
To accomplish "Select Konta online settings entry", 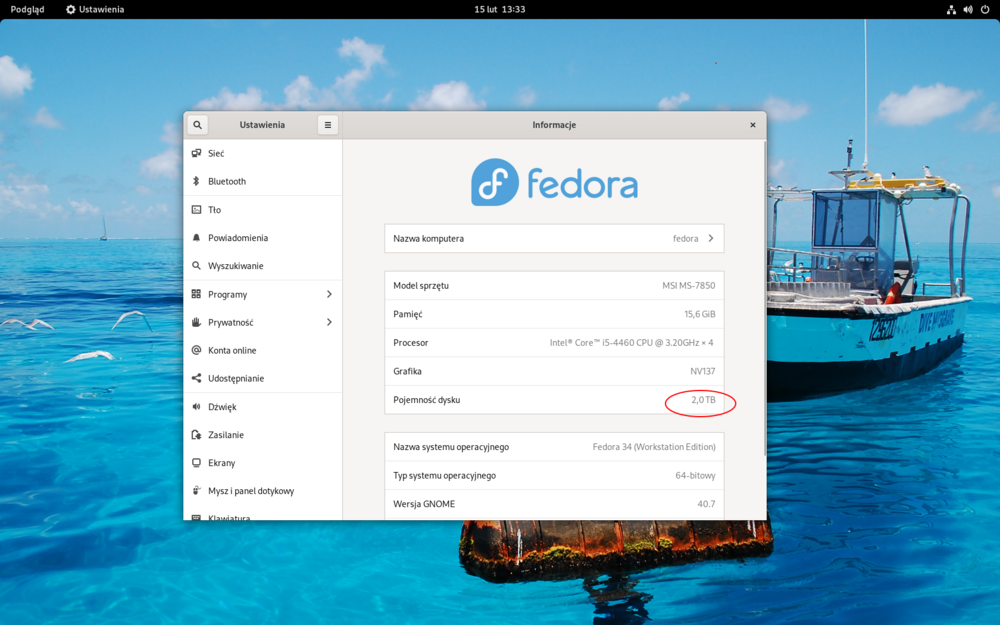I will (x=263, y=350).
